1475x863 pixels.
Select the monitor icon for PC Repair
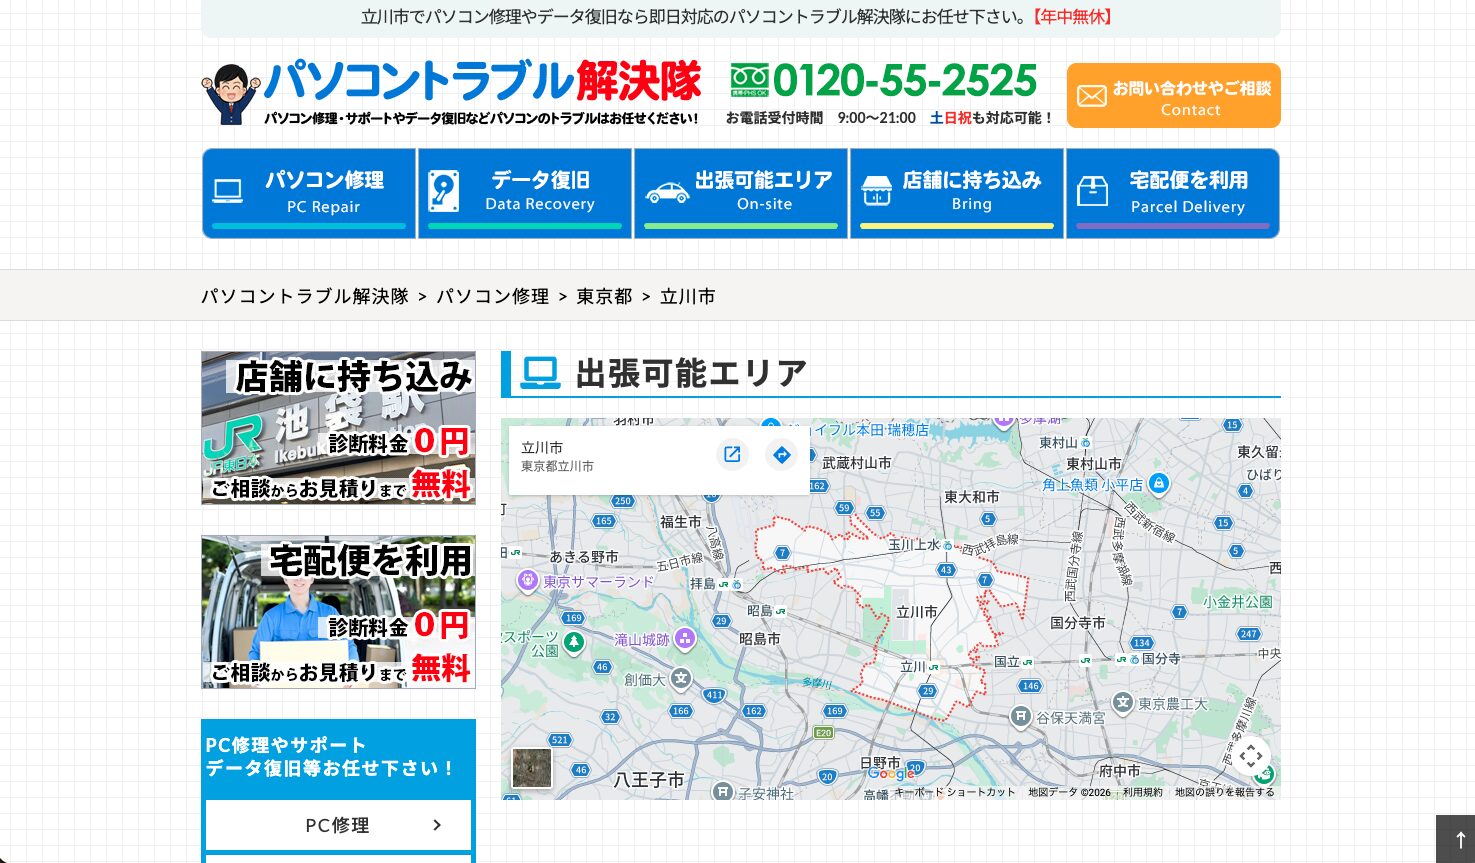tap(227, 189)
